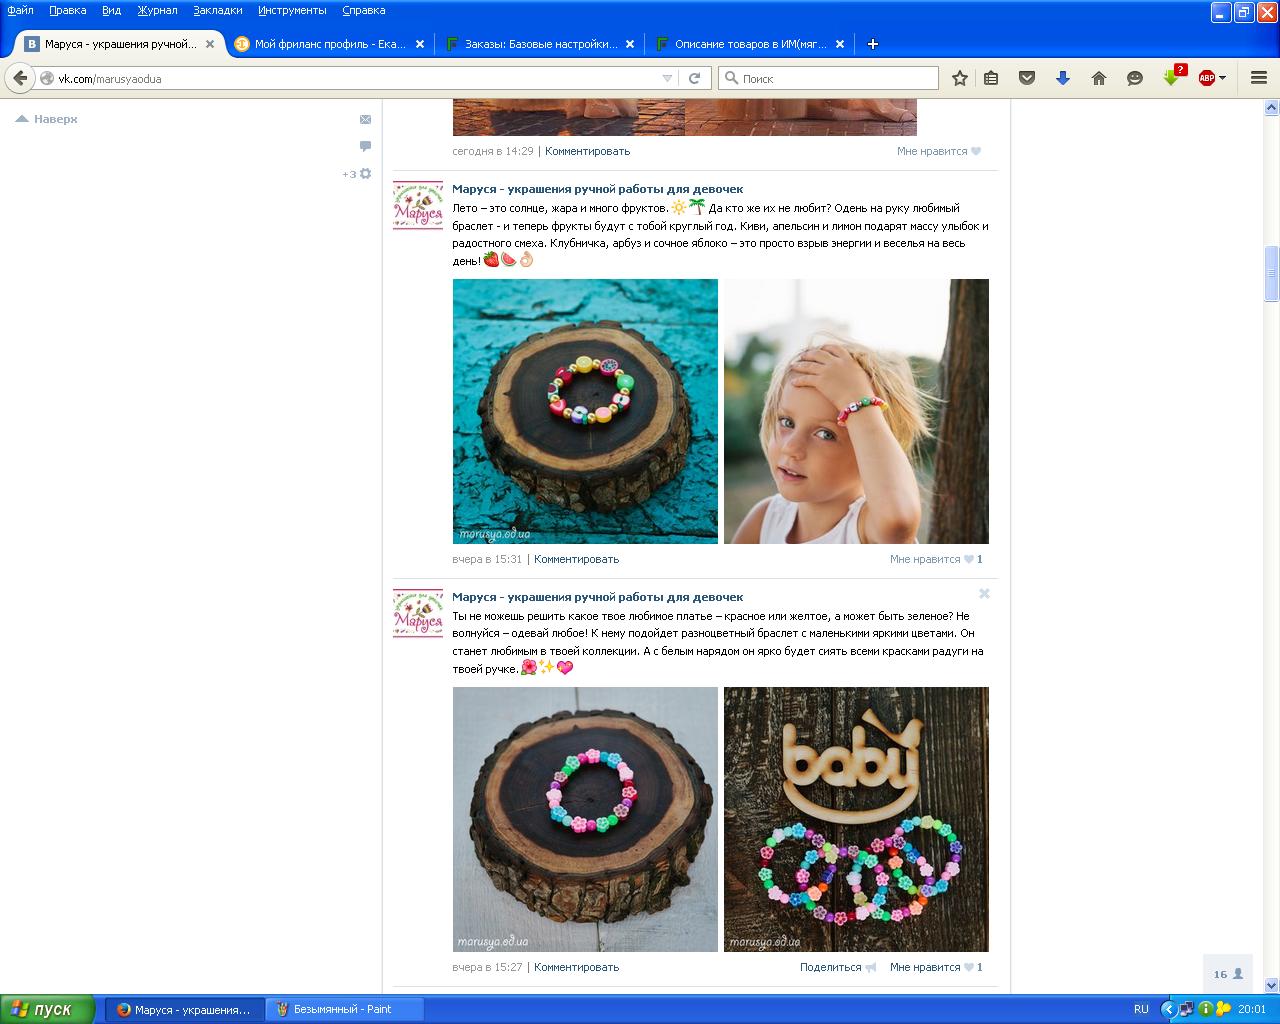
Task: Click the vertical scrollbar thumb
Action: coord(1272,273)
